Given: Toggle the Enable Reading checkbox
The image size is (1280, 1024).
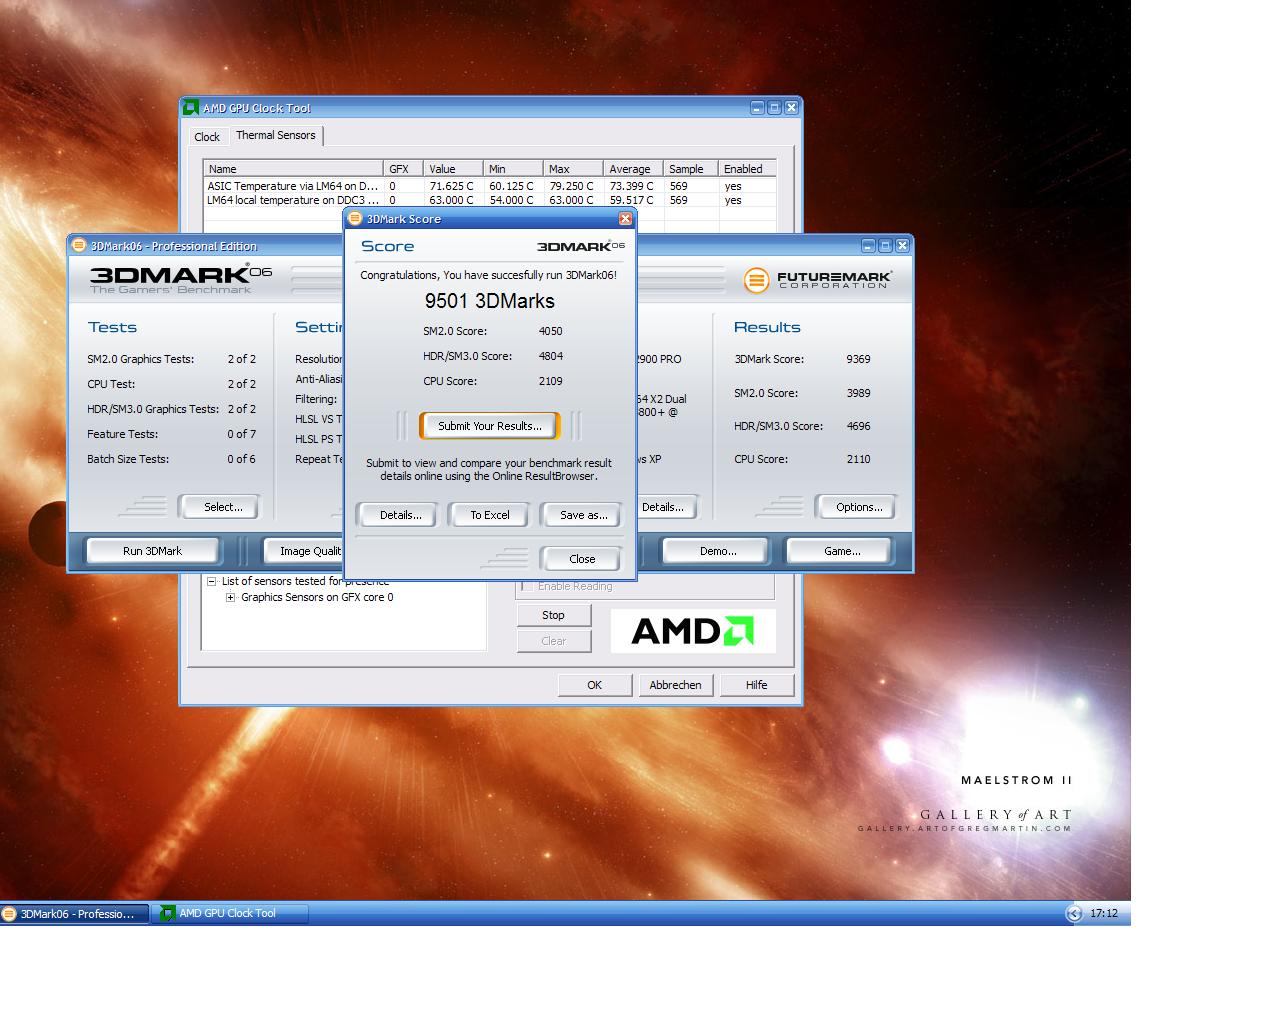Looking at the screenshot, I should (527, 586).
